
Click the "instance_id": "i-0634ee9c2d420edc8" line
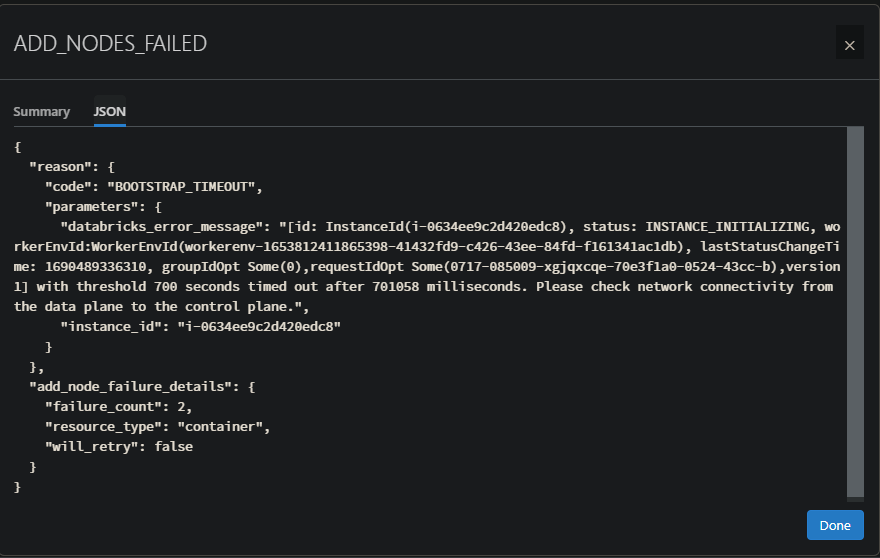200,327
